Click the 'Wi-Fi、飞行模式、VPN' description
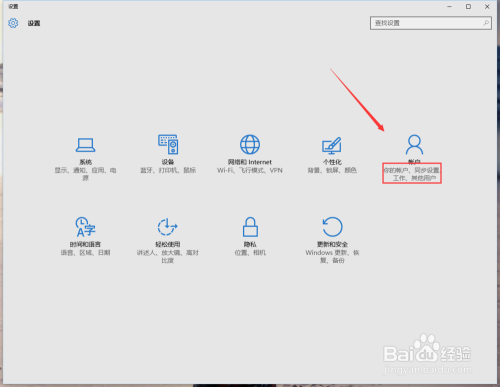500x387 pixels. pos(250,170)
